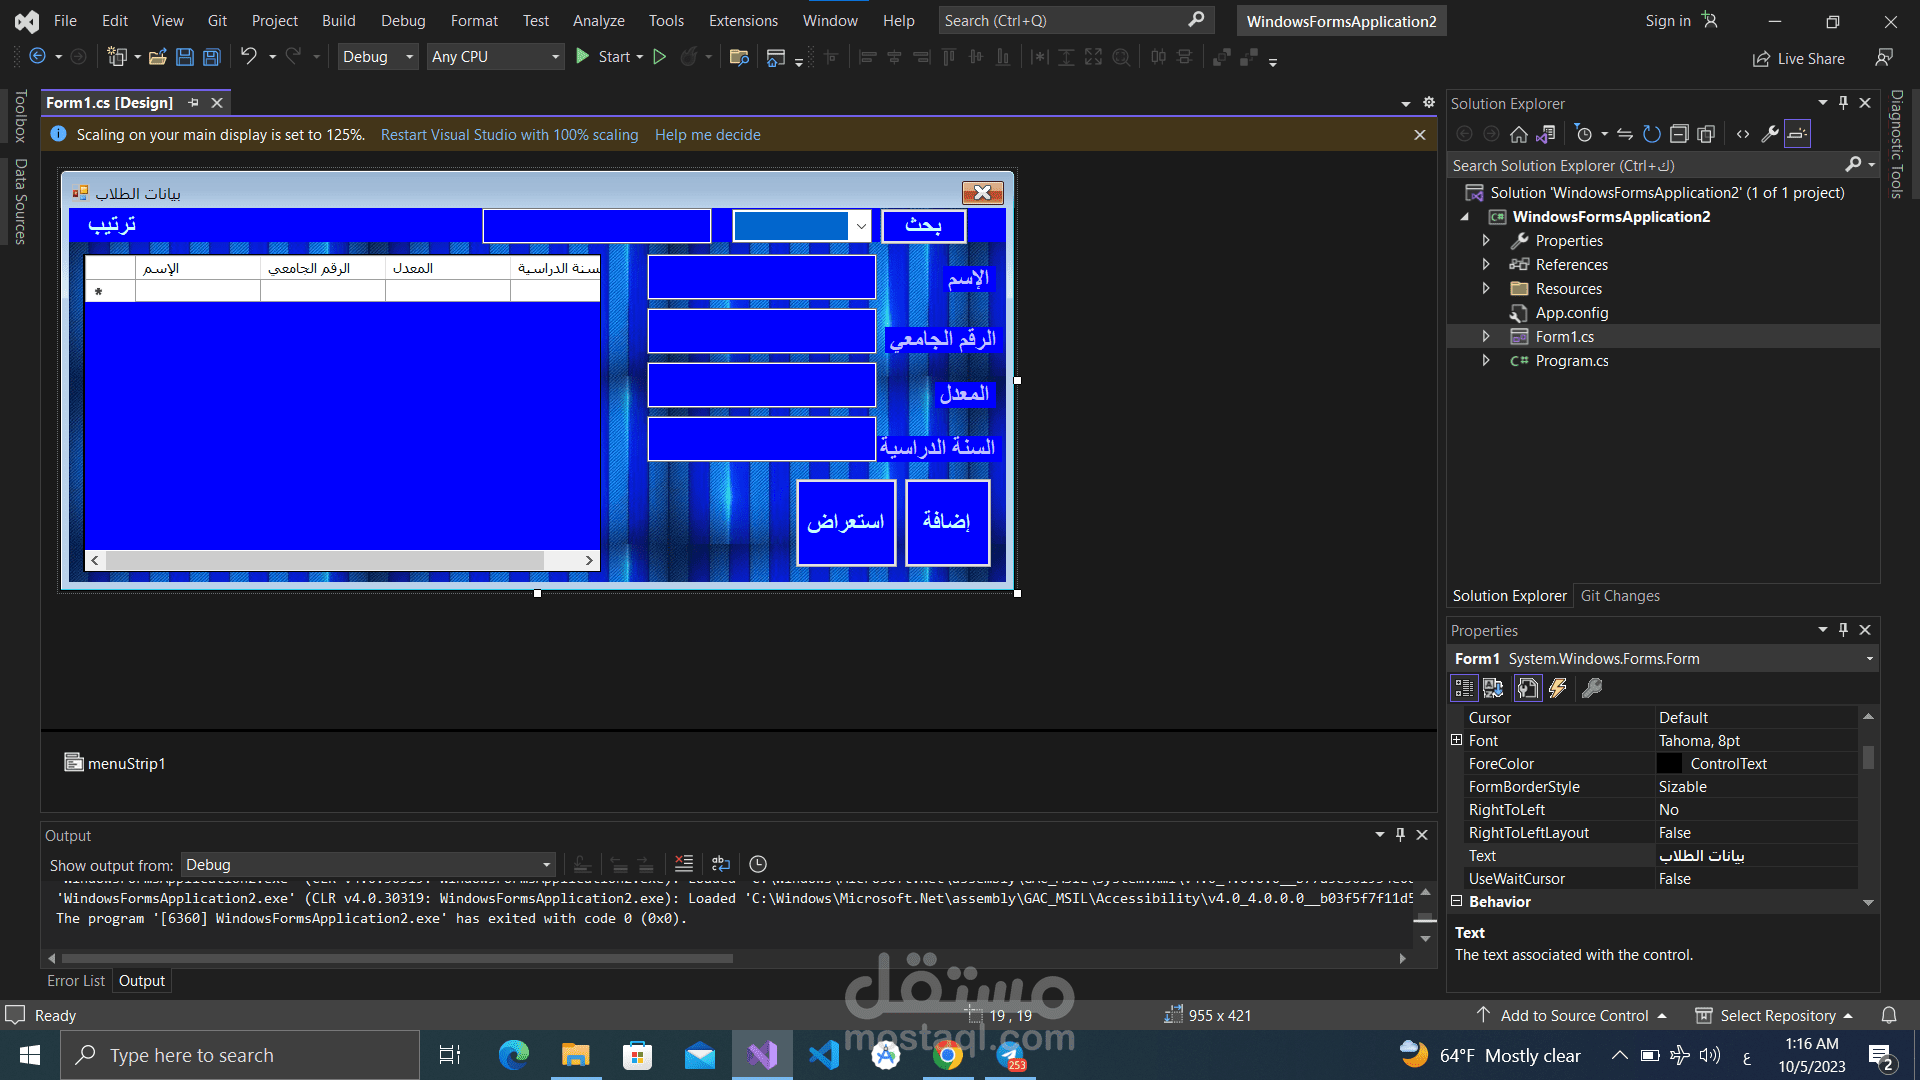Open Google Chrome from the taskbar
1920x1080 pixels.
click(x=948, y=1055)
